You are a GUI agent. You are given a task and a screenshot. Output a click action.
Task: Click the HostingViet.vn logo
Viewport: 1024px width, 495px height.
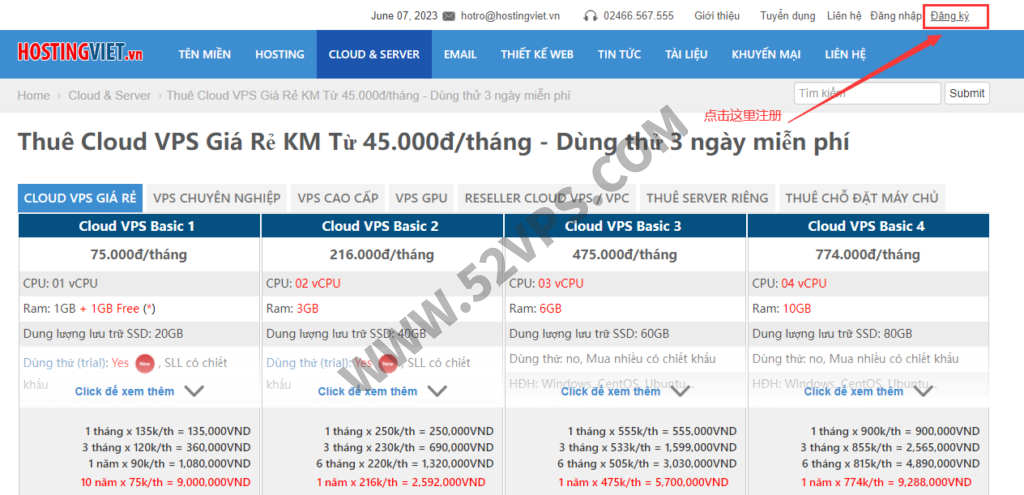pos(80,52)
